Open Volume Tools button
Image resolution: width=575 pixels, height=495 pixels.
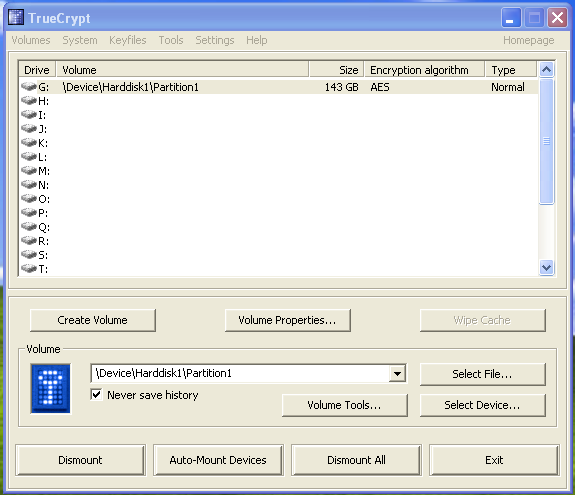345,405
